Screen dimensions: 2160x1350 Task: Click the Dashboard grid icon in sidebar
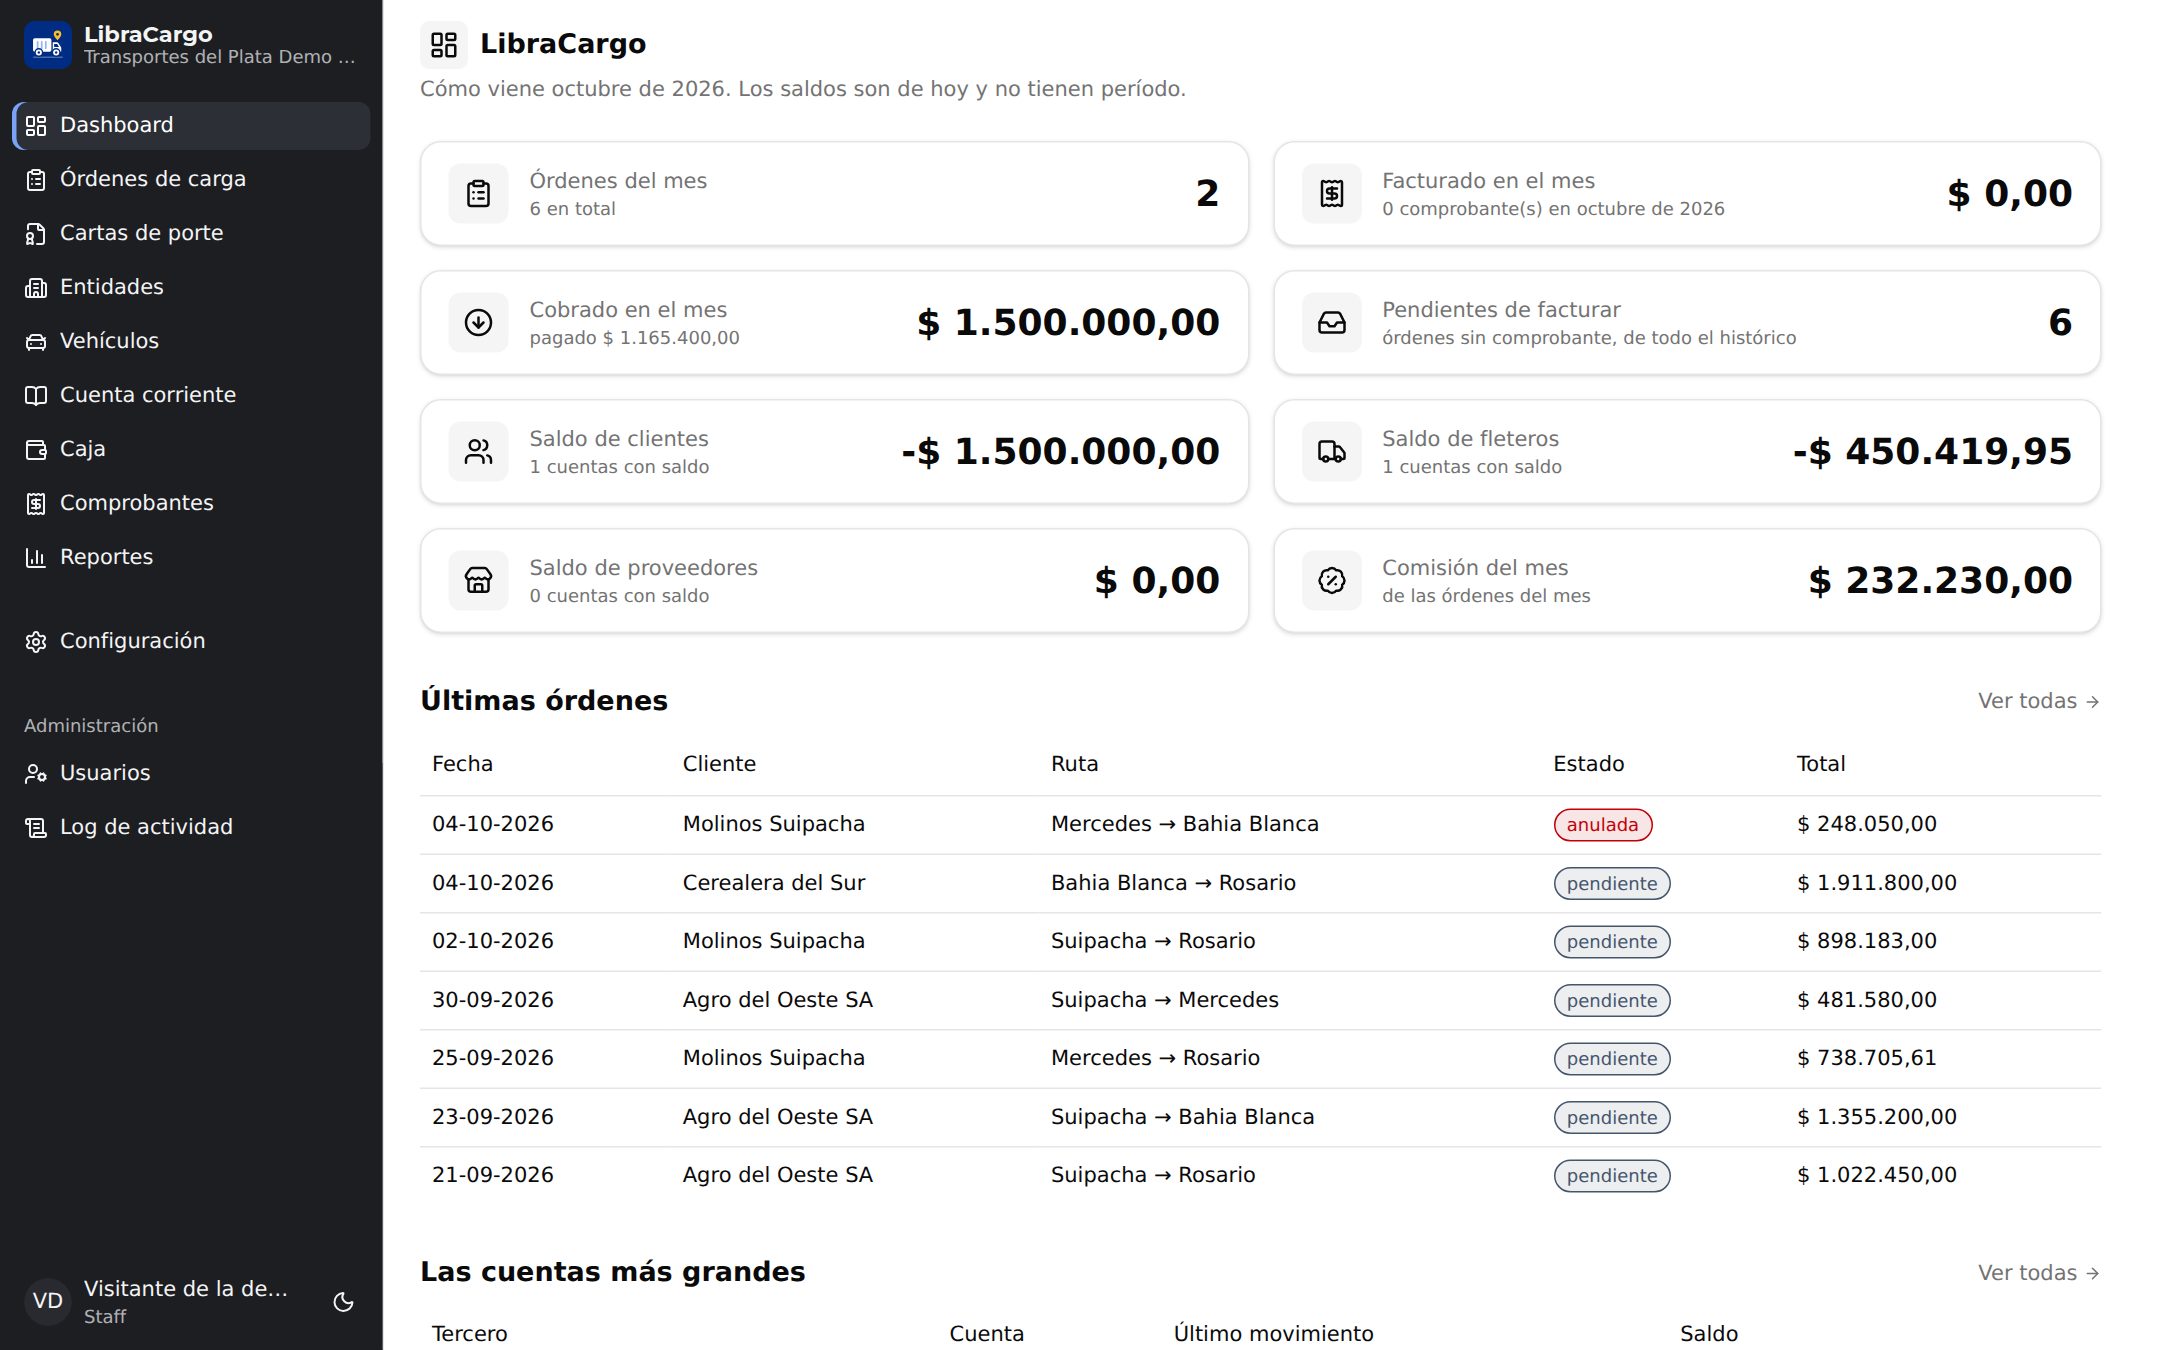(36, 126)
